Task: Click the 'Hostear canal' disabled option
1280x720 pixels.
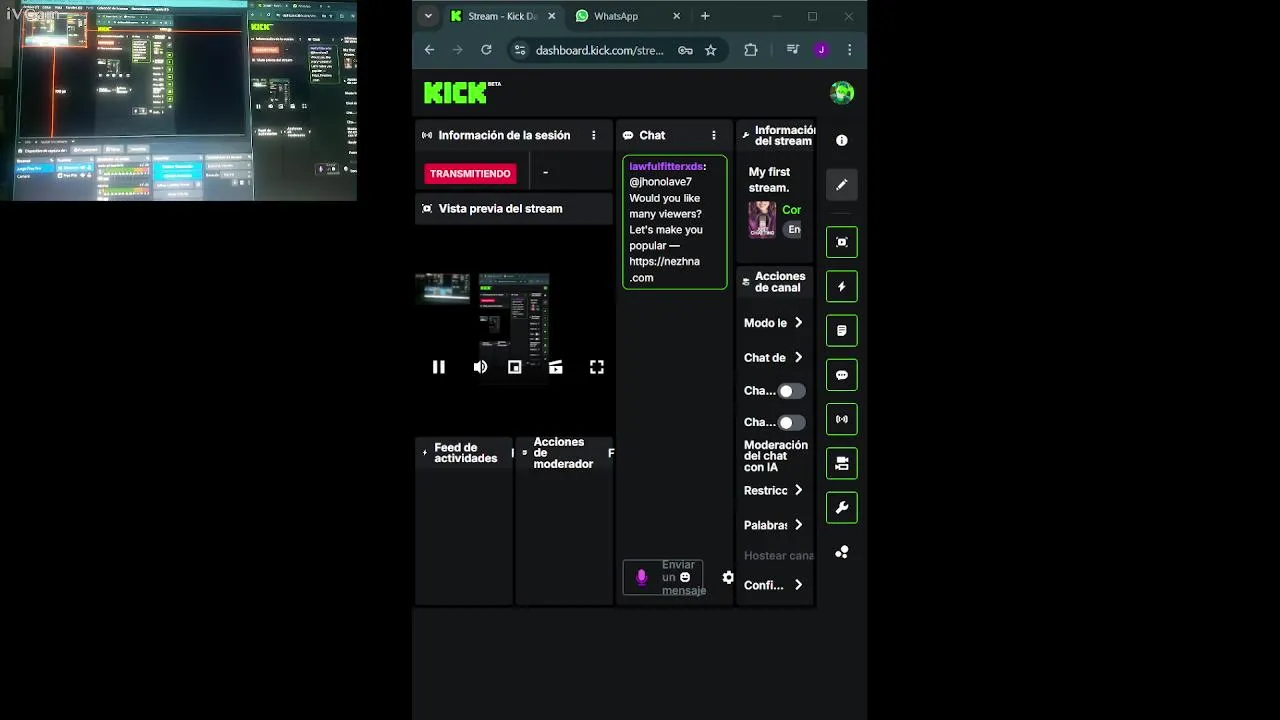Action: pos(778,555)
